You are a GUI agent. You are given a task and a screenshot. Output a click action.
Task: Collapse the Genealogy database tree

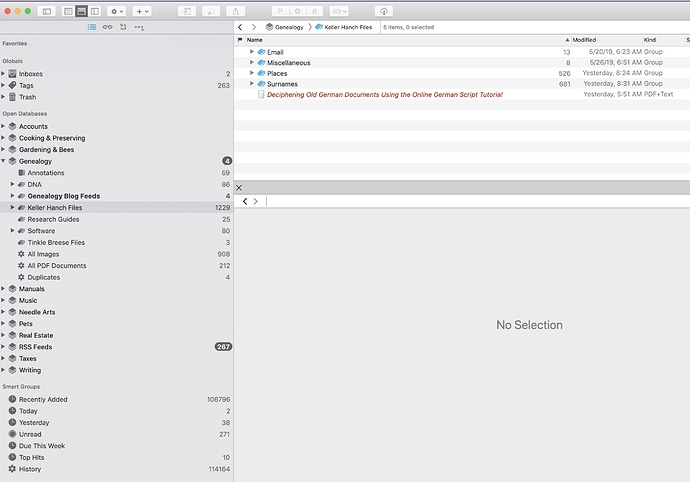4,161
